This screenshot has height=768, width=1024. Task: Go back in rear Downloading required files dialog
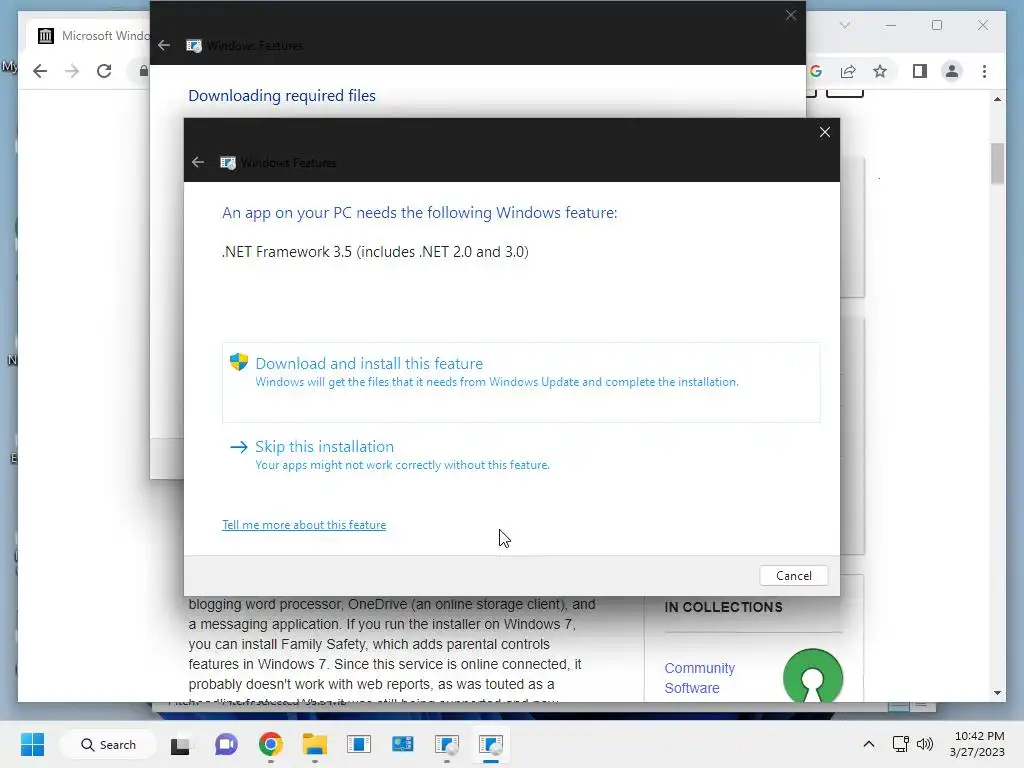[x=164, y=45]
